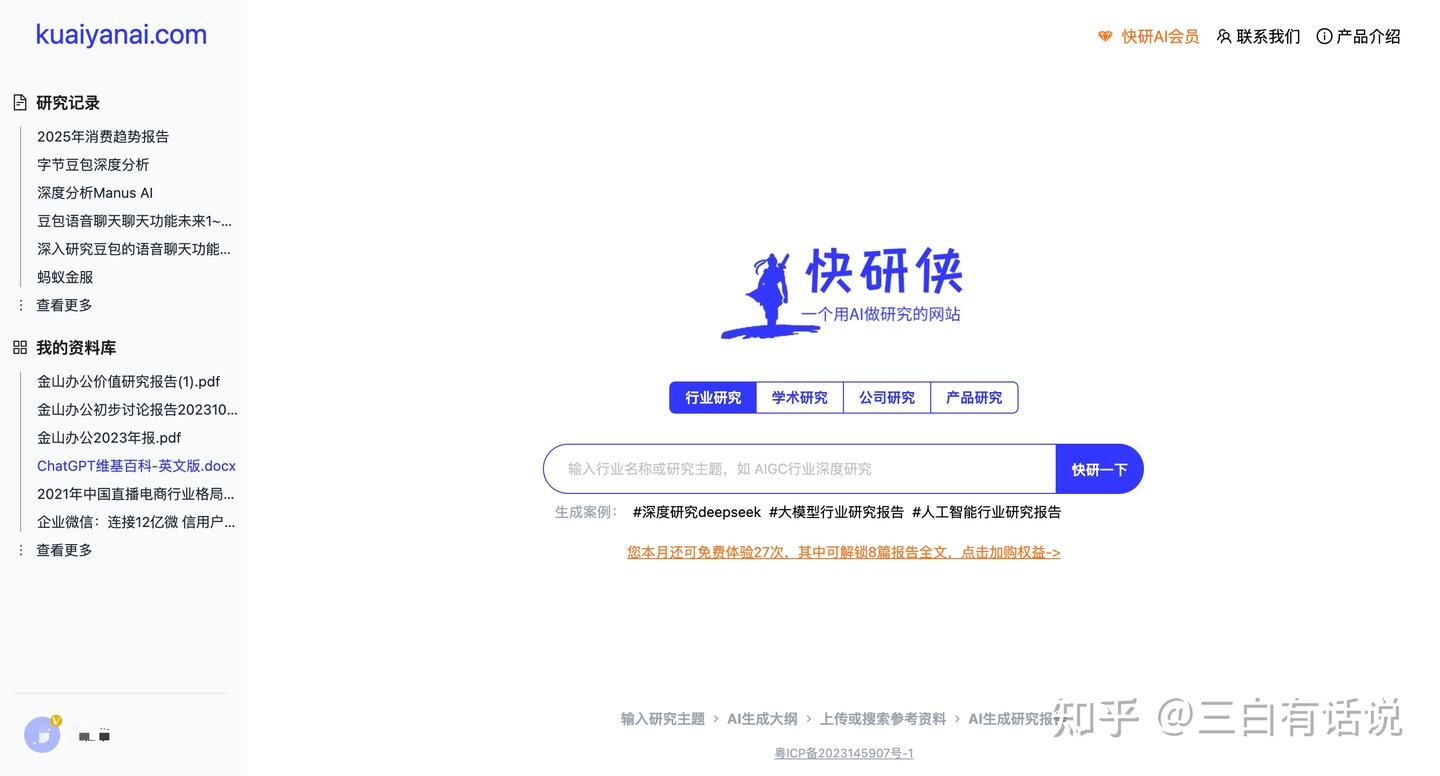Screen dimensions: 1440x776
Task: Open record 深度分析Manus AI
Action: point(95,192)
